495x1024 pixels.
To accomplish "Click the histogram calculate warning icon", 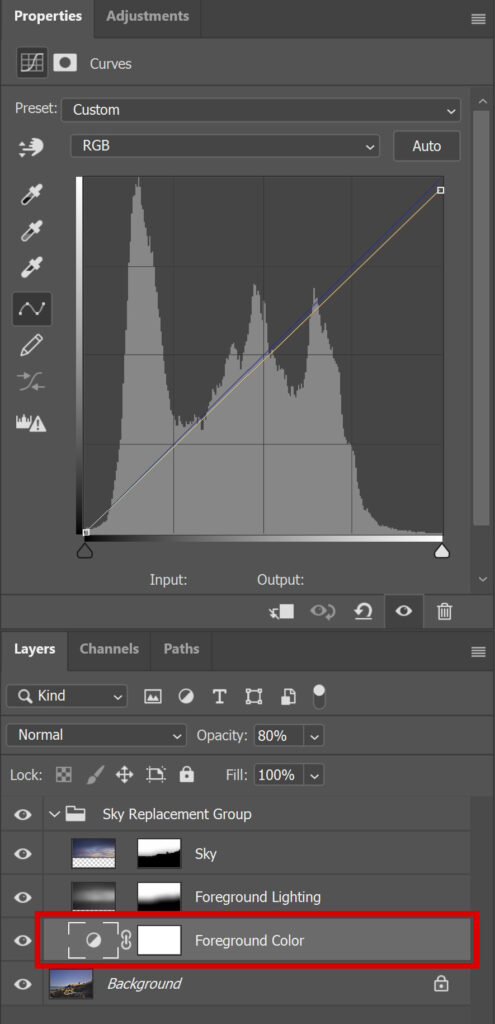I will pyautogui.click(x=31, y=423).
